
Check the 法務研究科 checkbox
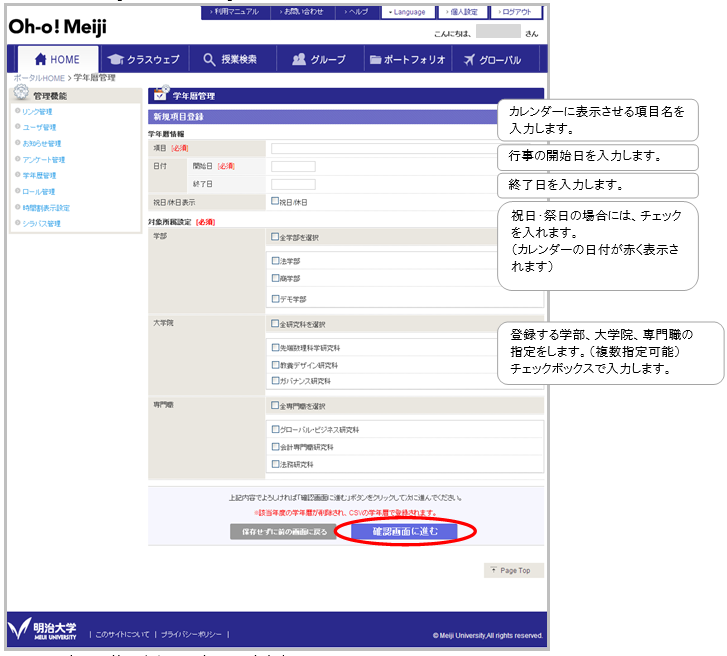pos(275,464)
